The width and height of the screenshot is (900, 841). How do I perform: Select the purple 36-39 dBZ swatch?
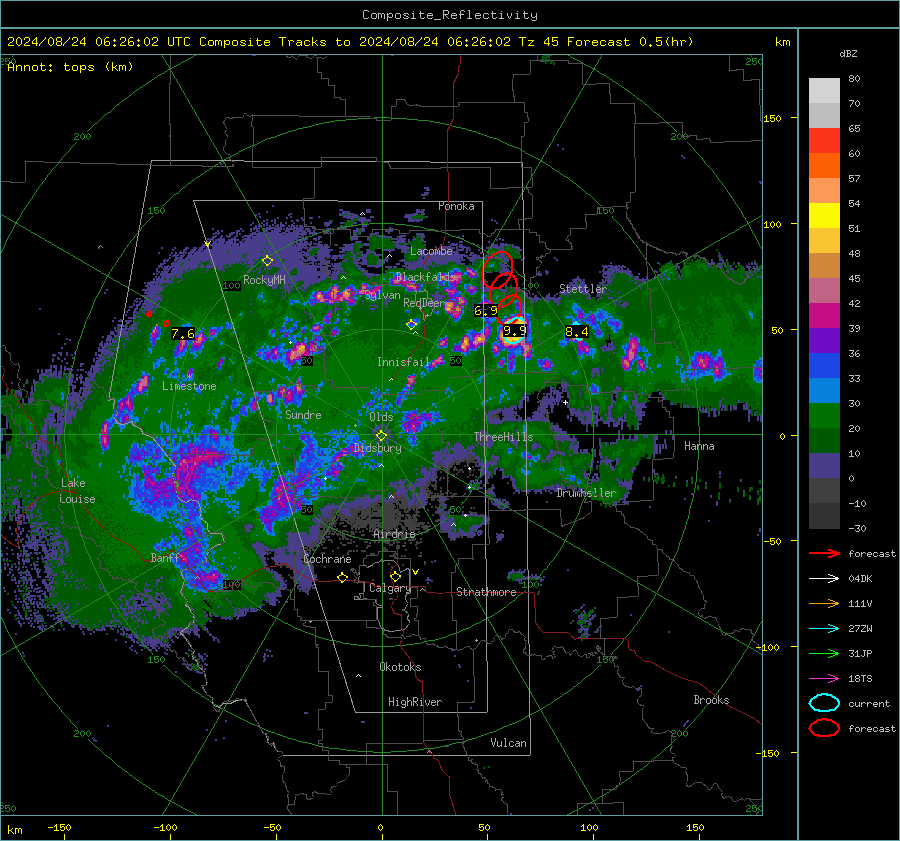[824, 340]
